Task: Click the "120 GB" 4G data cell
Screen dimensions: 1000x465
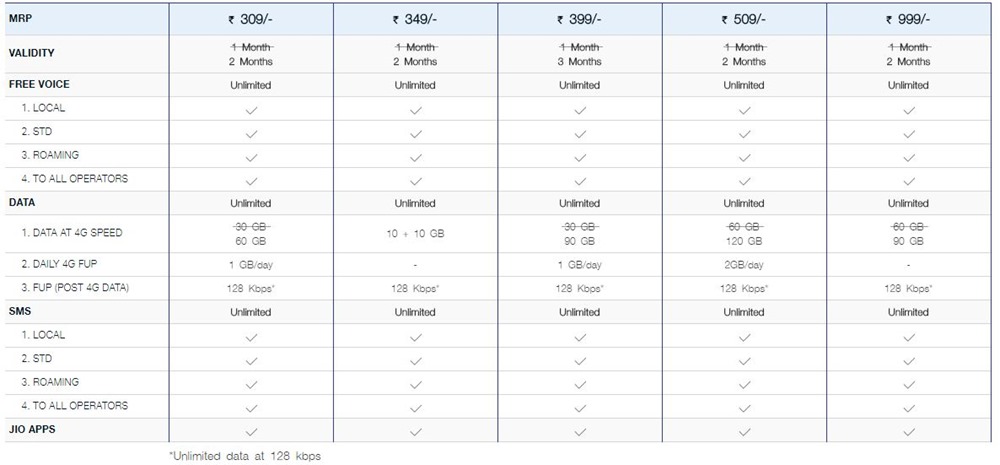Action: 744,242
